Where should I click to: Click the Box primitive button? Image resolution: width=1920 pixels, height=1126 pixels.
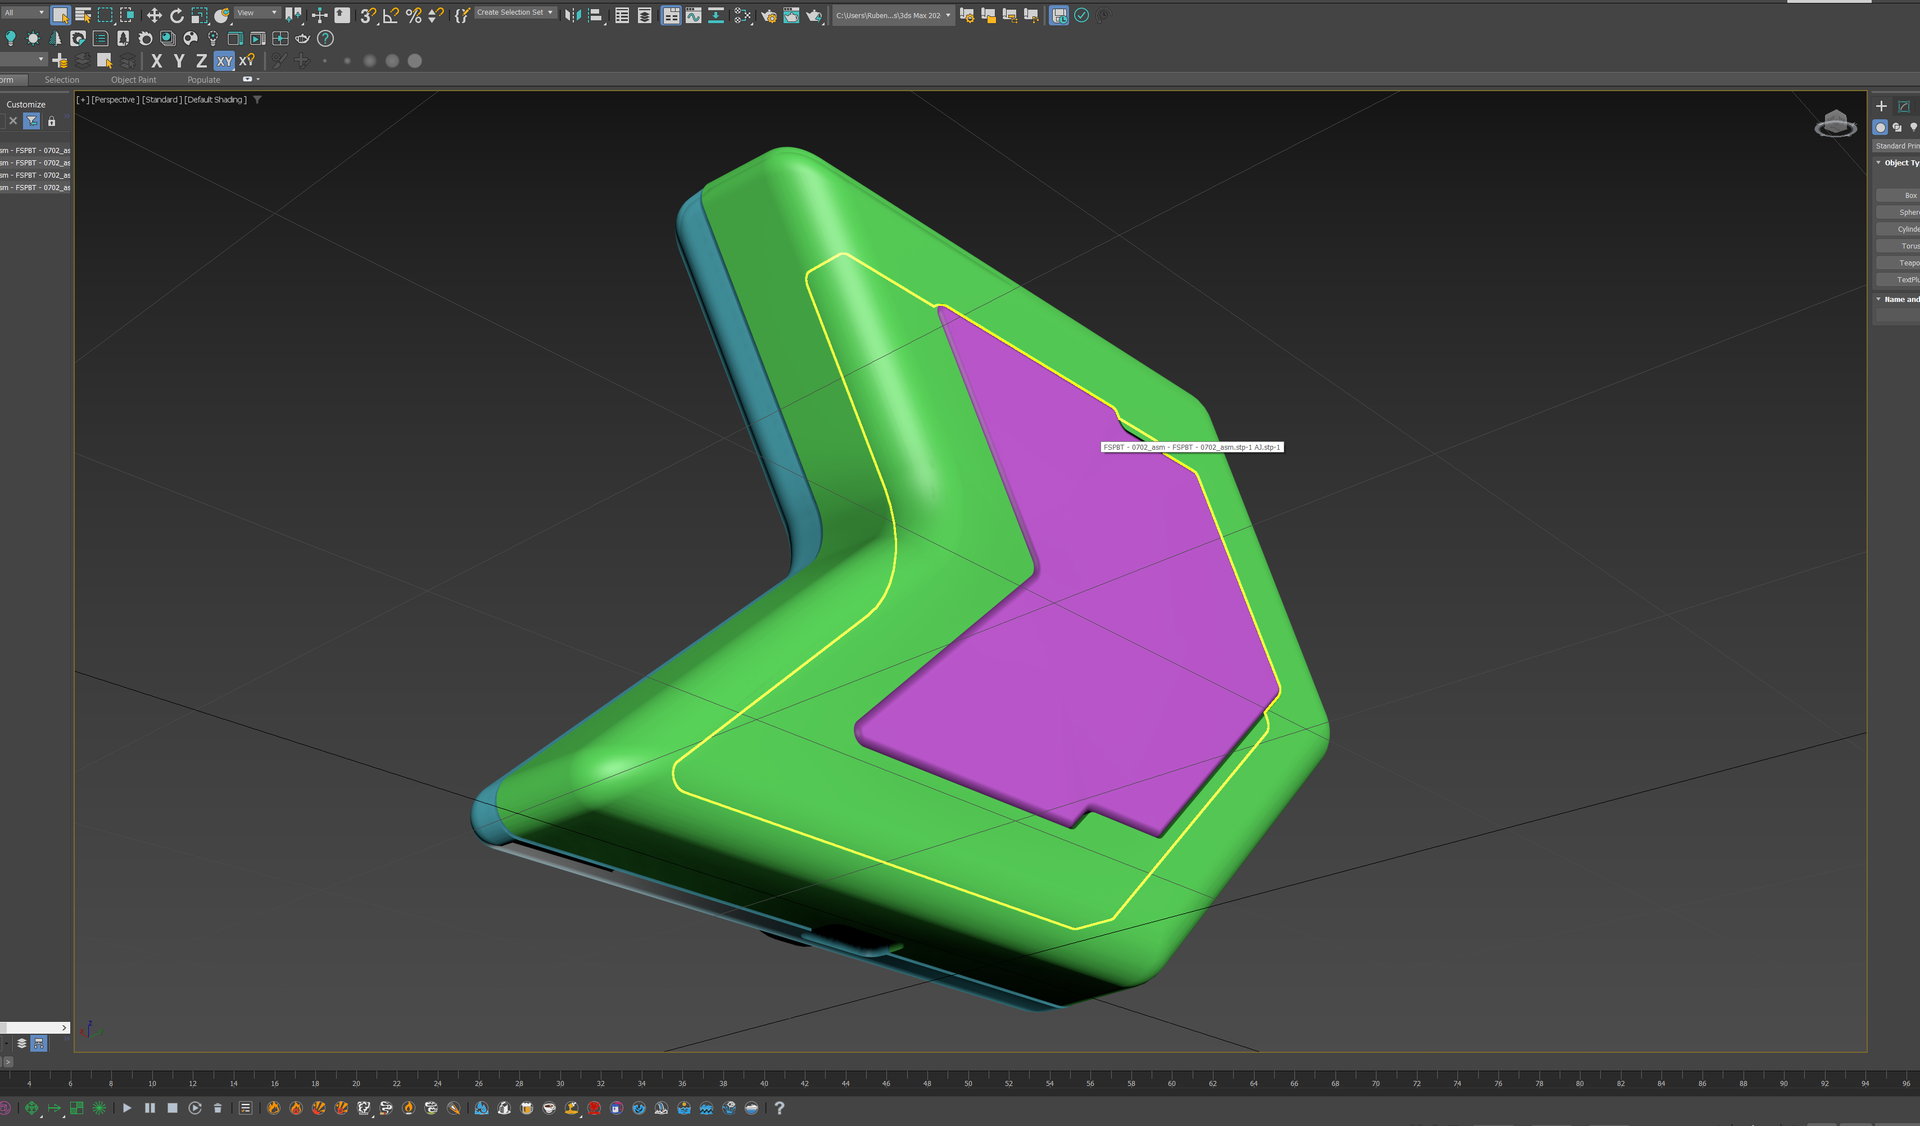click(x=1897, y=195)
